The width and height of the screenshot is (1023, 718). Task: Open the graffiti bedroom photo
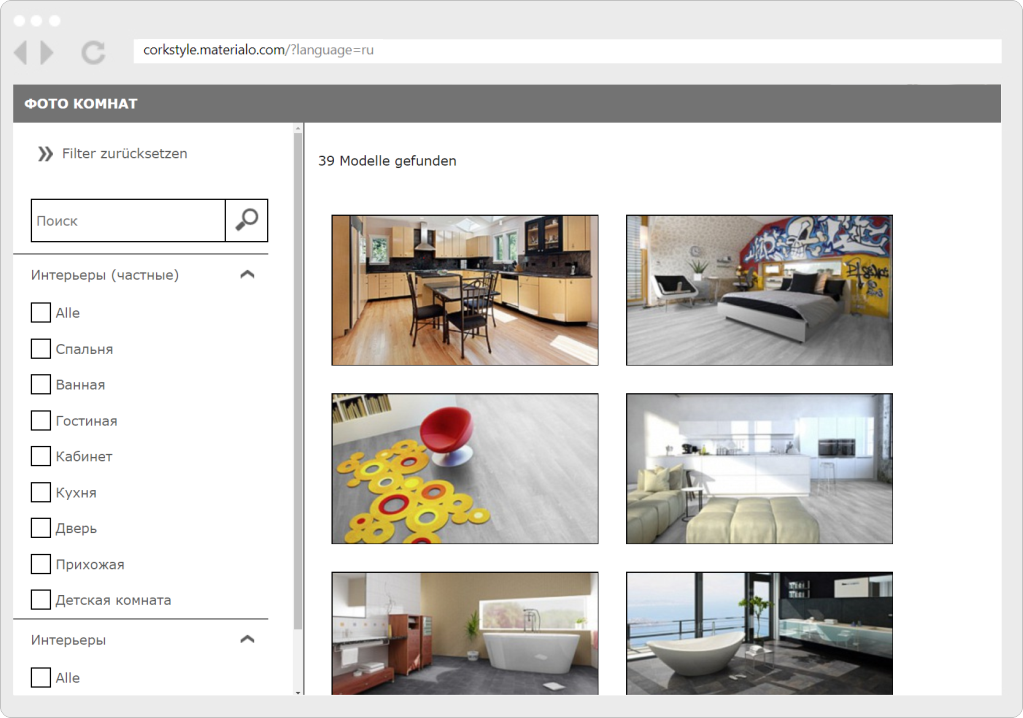point(759,290)
